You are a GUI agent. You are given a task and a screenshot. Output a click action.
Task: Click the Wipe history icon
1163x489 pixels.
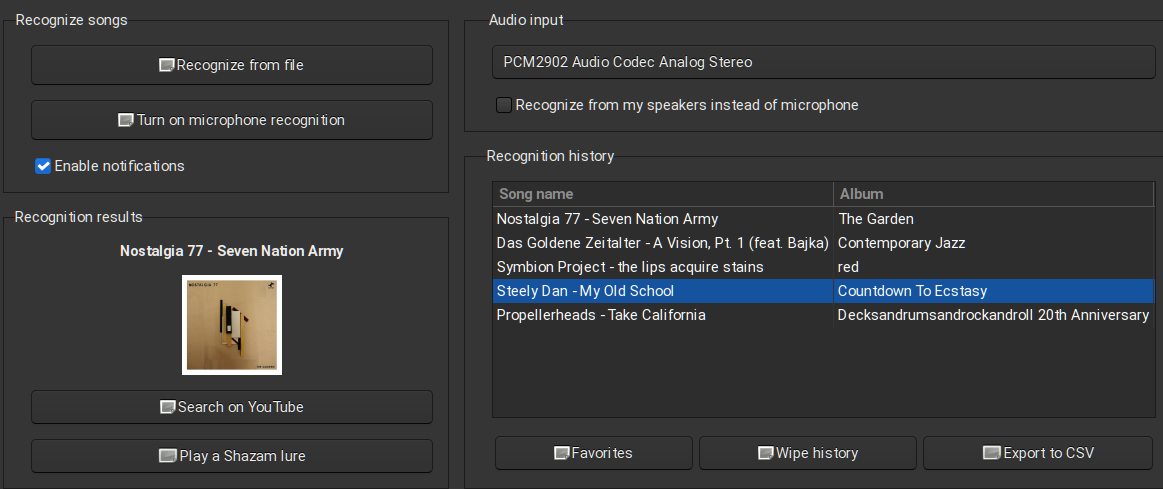tap(766, 453)
